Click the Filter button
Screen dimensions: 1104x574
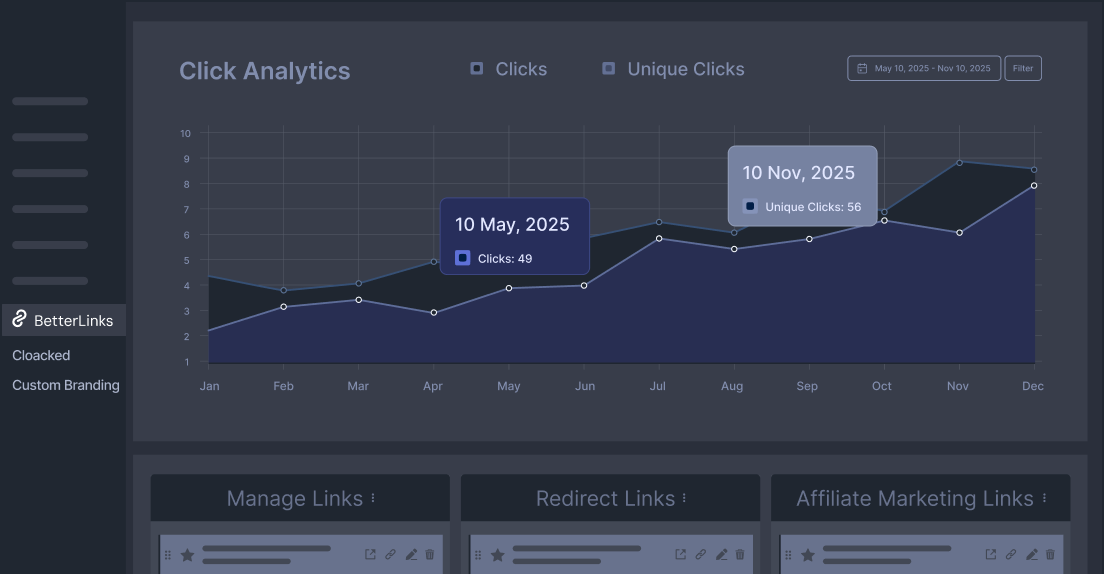tap(1022, 69)
